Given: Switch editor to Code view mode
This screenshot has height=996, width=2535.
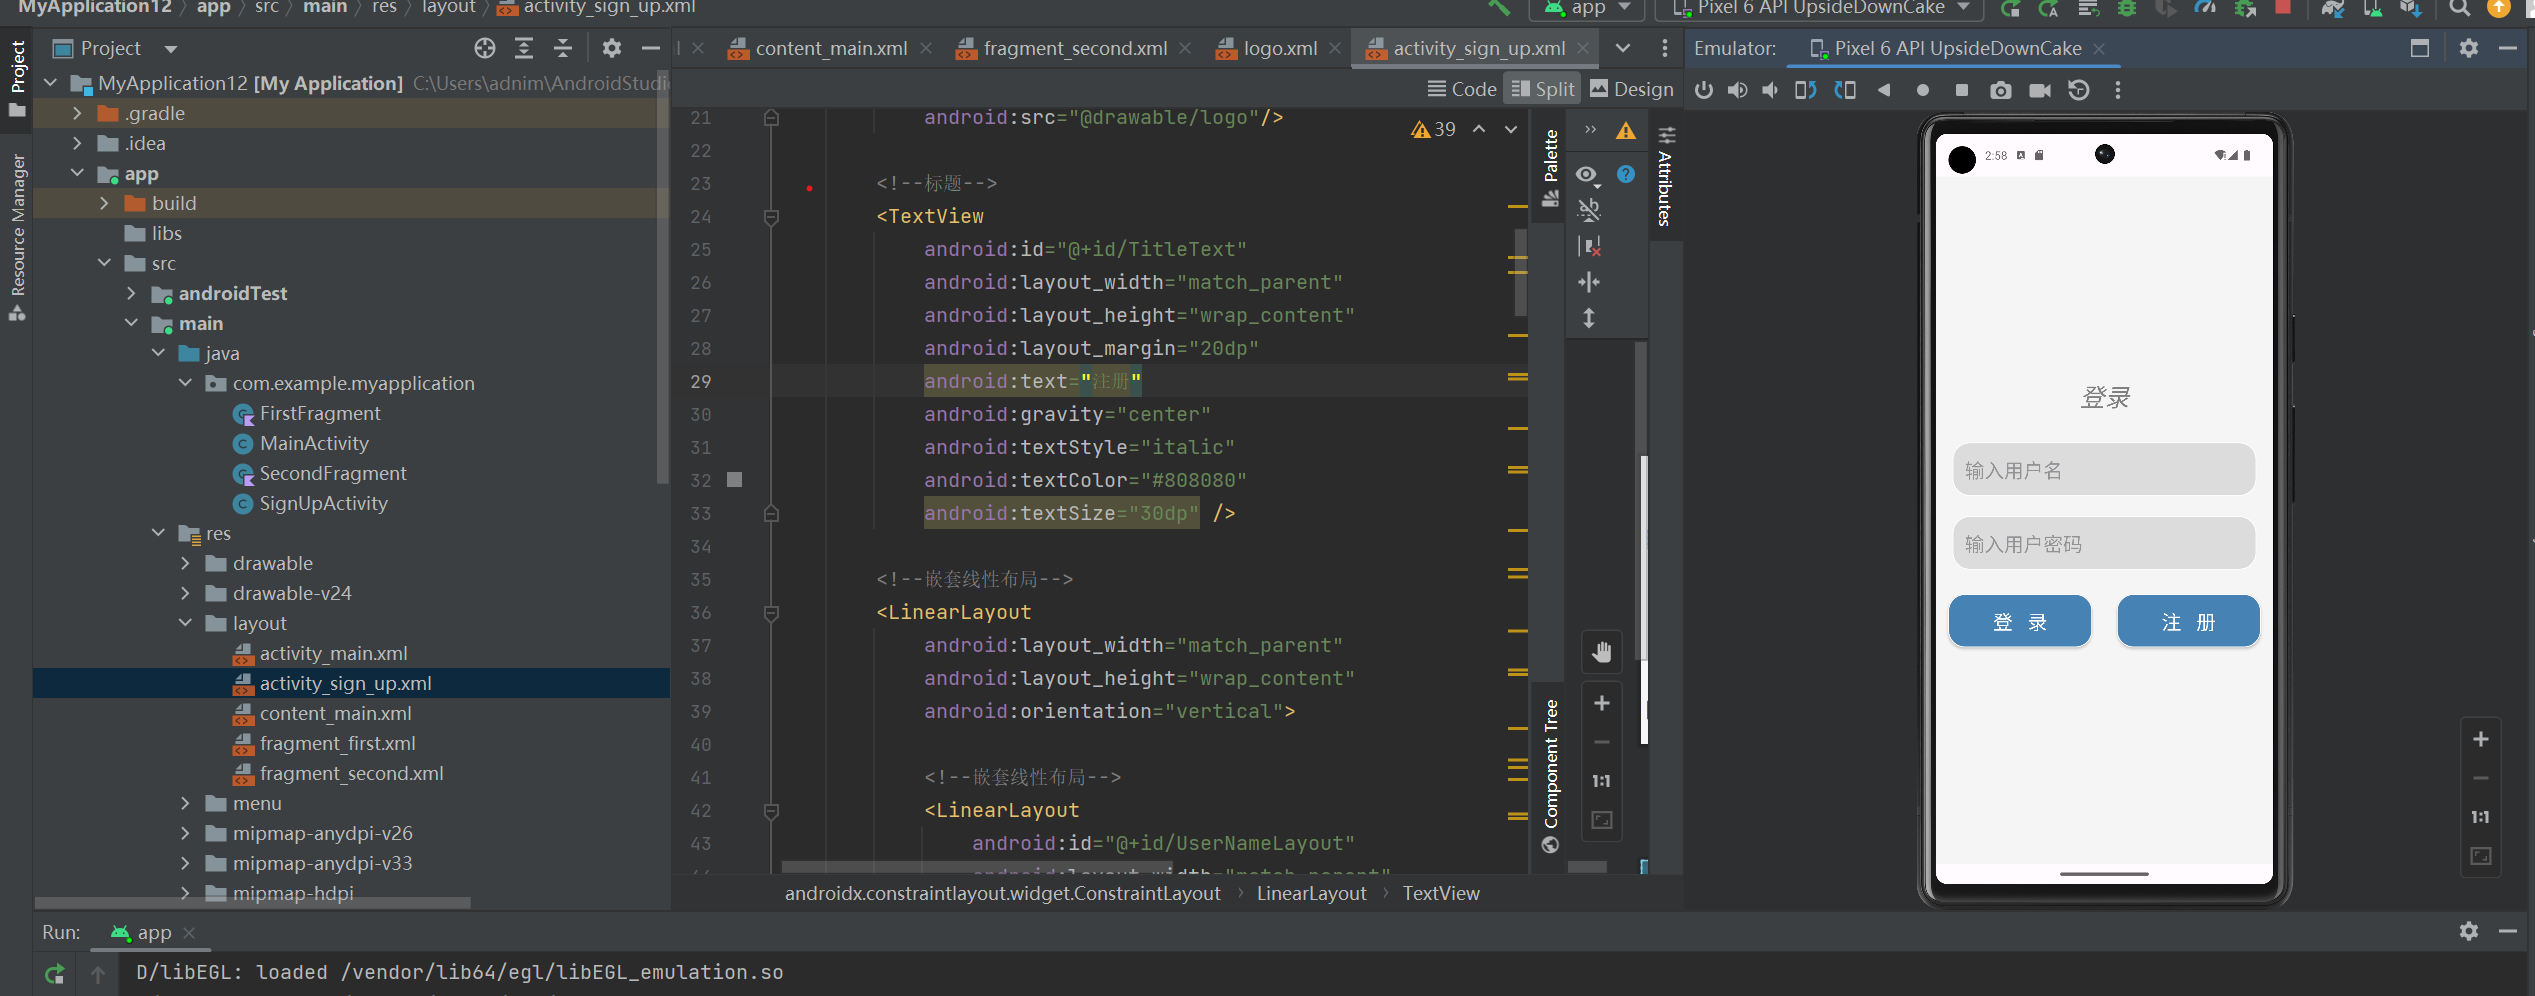Looking at the screenshot, I should point(1461,89).
